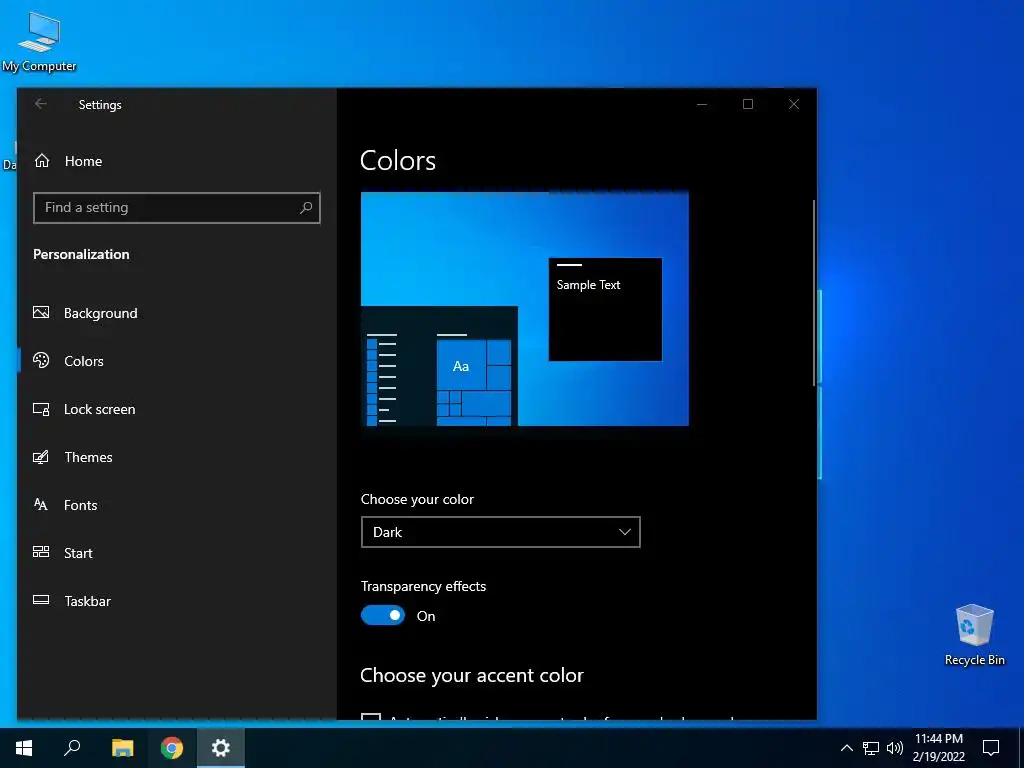The height and width of the screenshot is (768, 1024).
Task: Minimize the Settings window
Action: tap(702, 104)
